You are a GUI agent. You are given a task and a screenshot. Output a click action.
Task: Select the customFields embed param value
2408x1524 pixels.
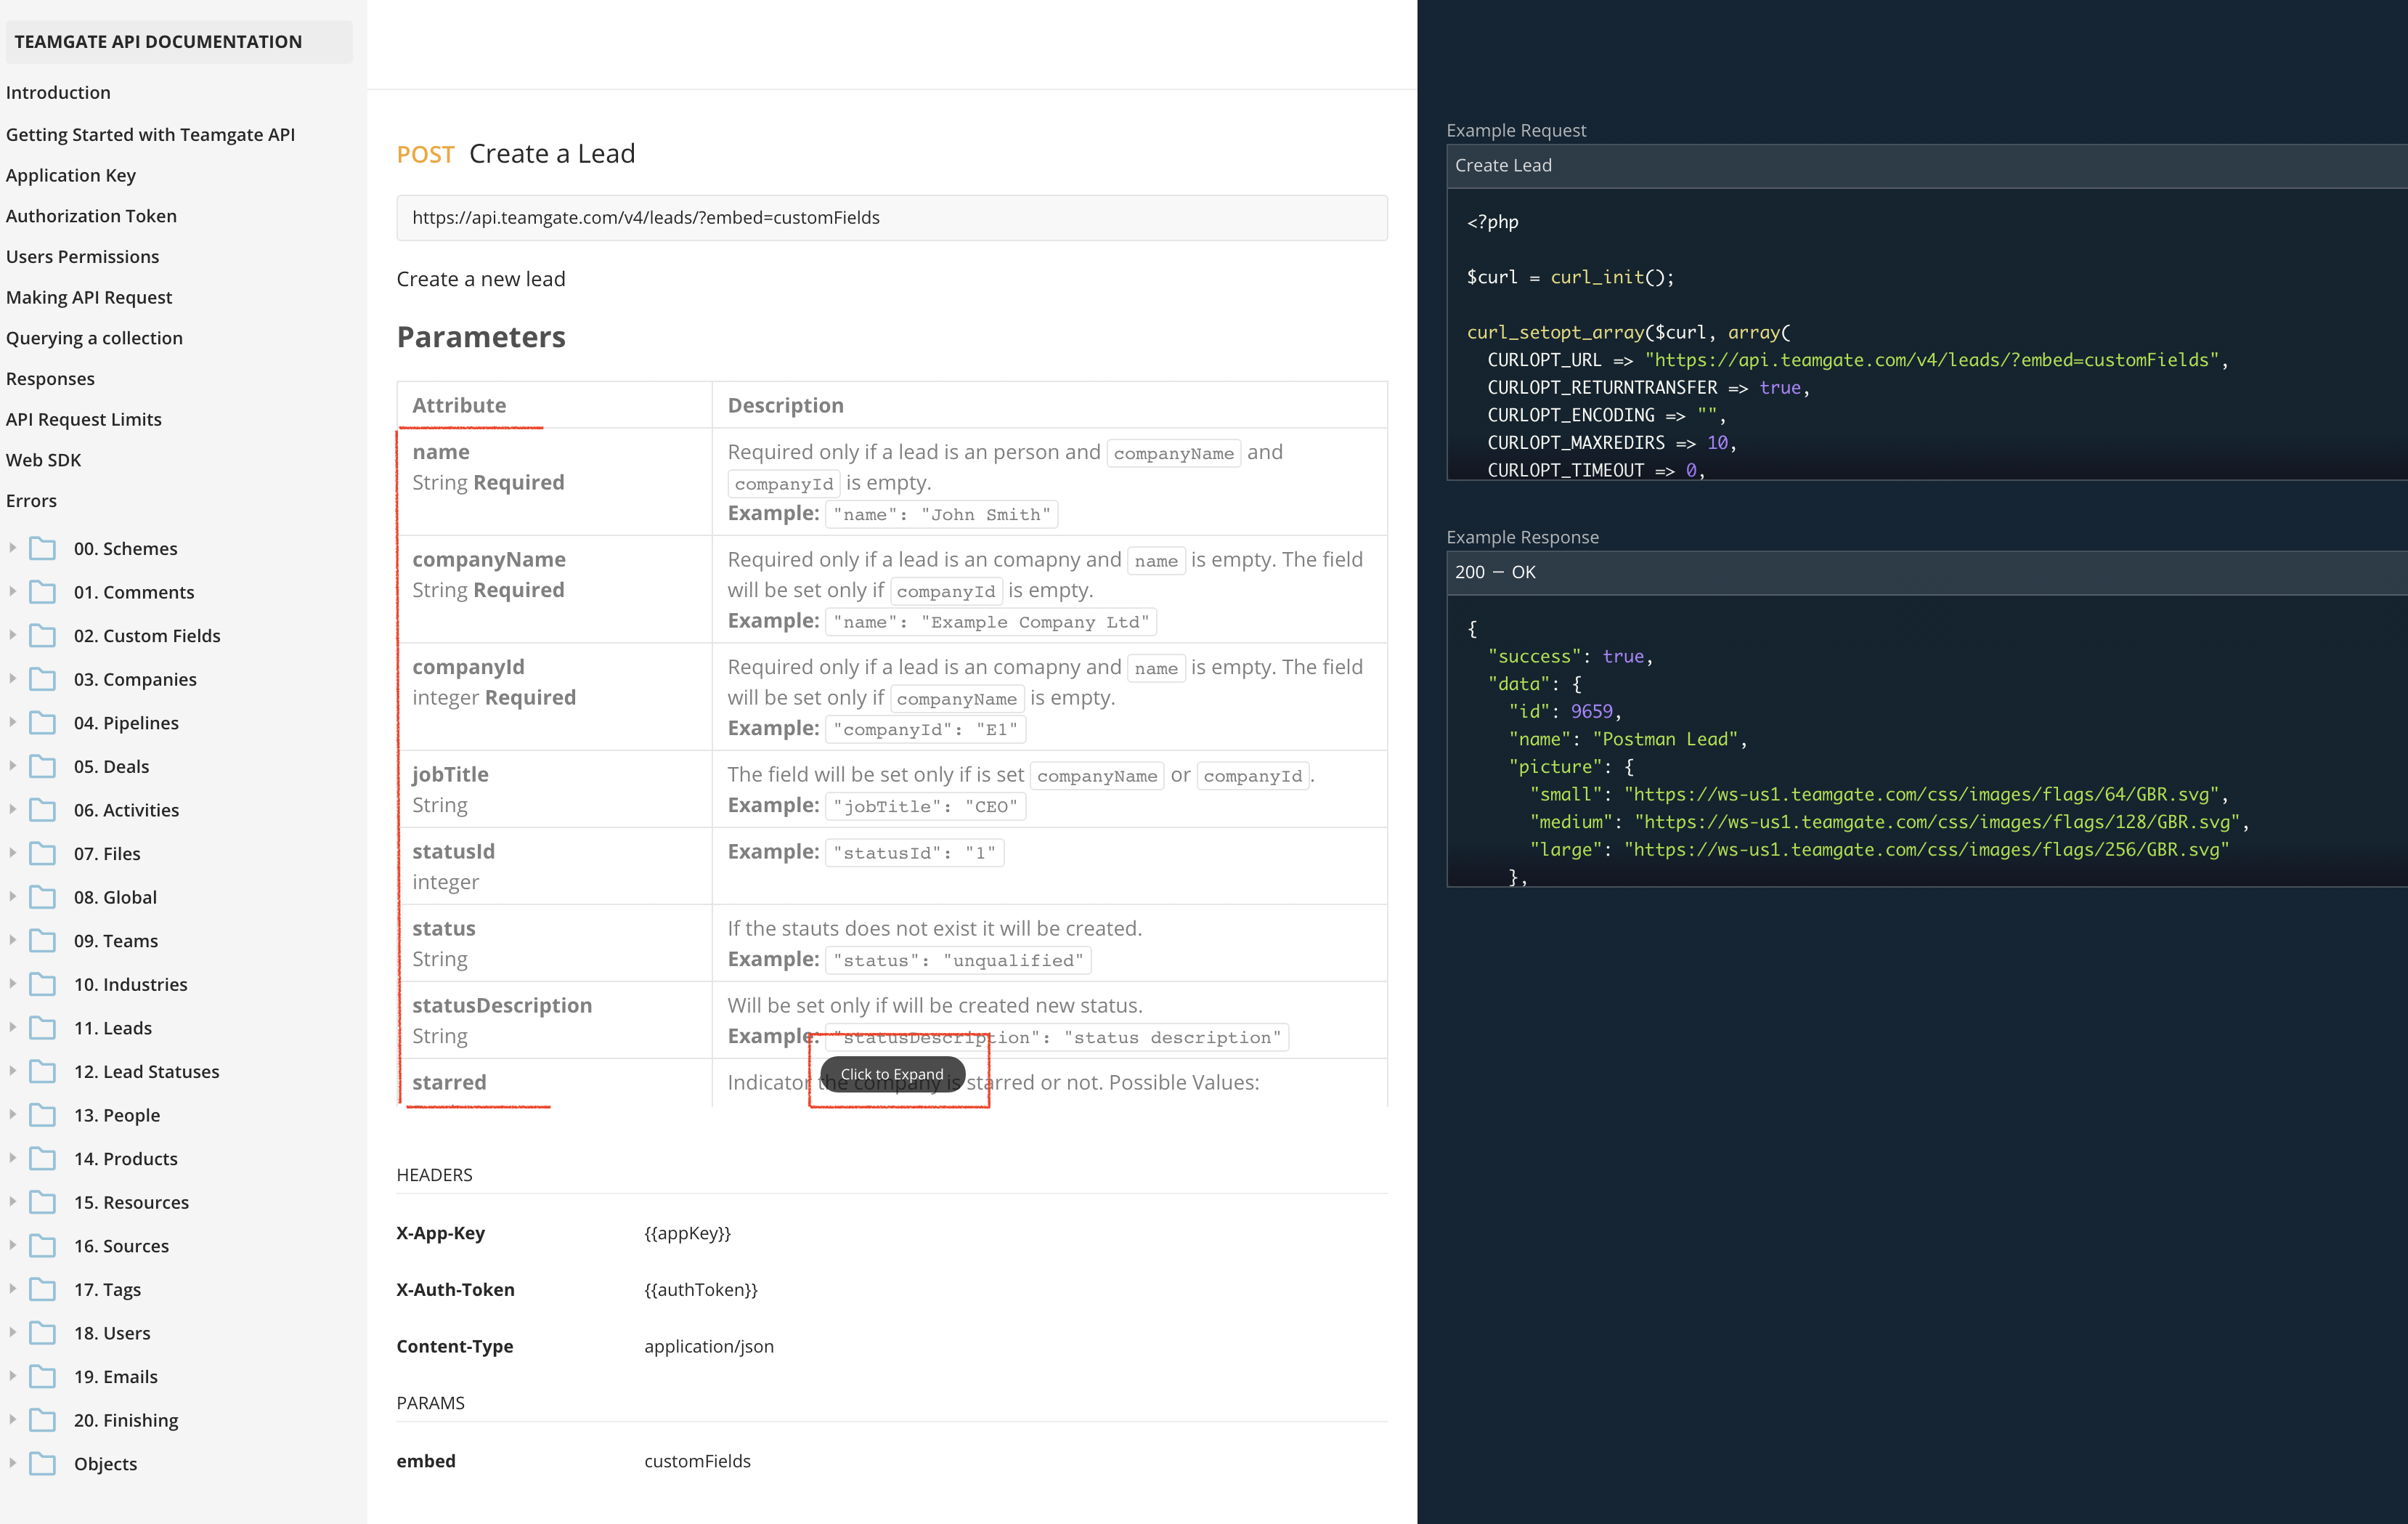point(697,1461)
